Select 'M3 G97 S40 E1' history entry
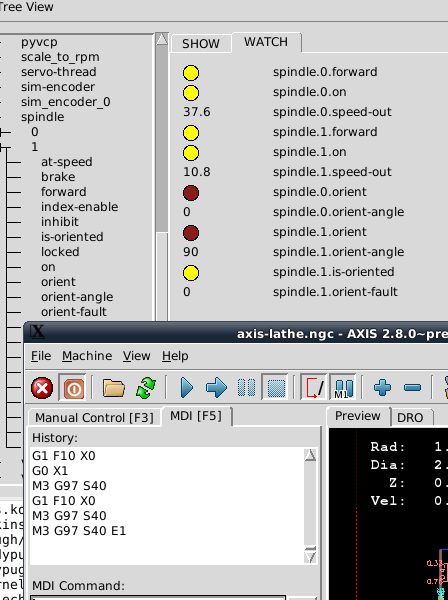This screenshot has height=600, width=448. tap(79, 531)
